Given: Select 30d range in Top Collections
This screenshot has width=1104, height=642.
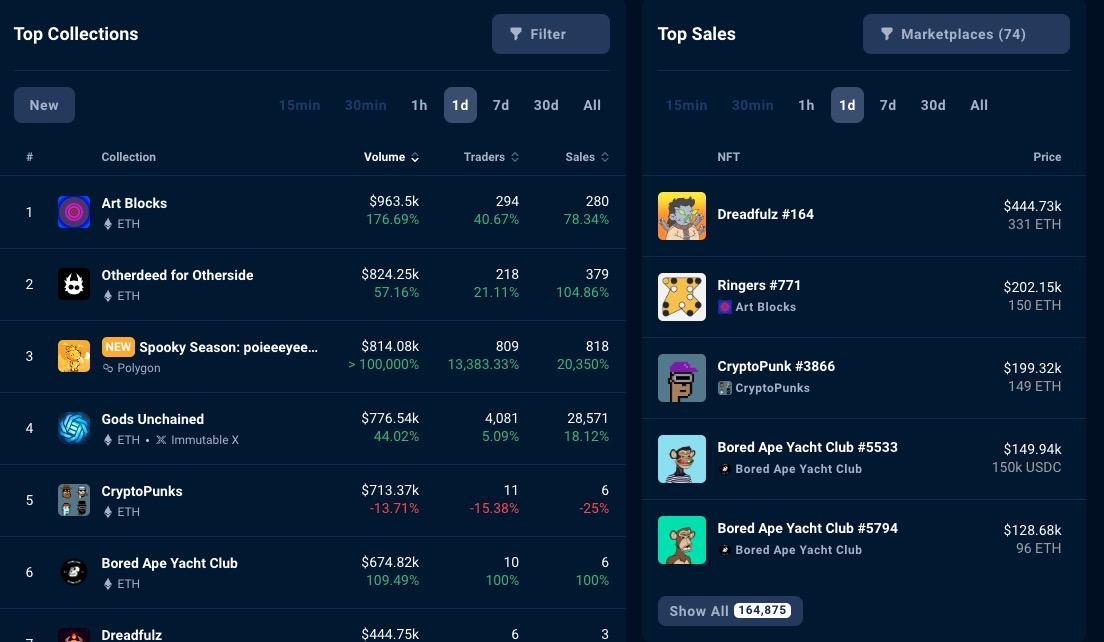Looking at the screenshot, I should click(546, 105).
